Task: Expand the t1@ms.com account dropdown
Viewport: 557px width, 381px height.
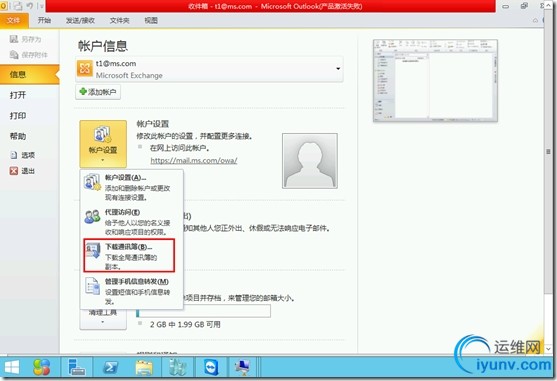Action: [x=338, y=69]
